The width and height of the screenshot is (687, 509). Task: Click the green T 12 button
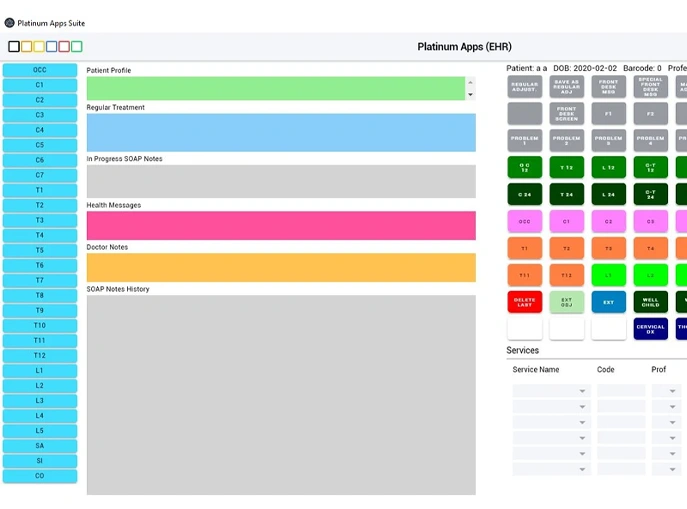[567, 167]
